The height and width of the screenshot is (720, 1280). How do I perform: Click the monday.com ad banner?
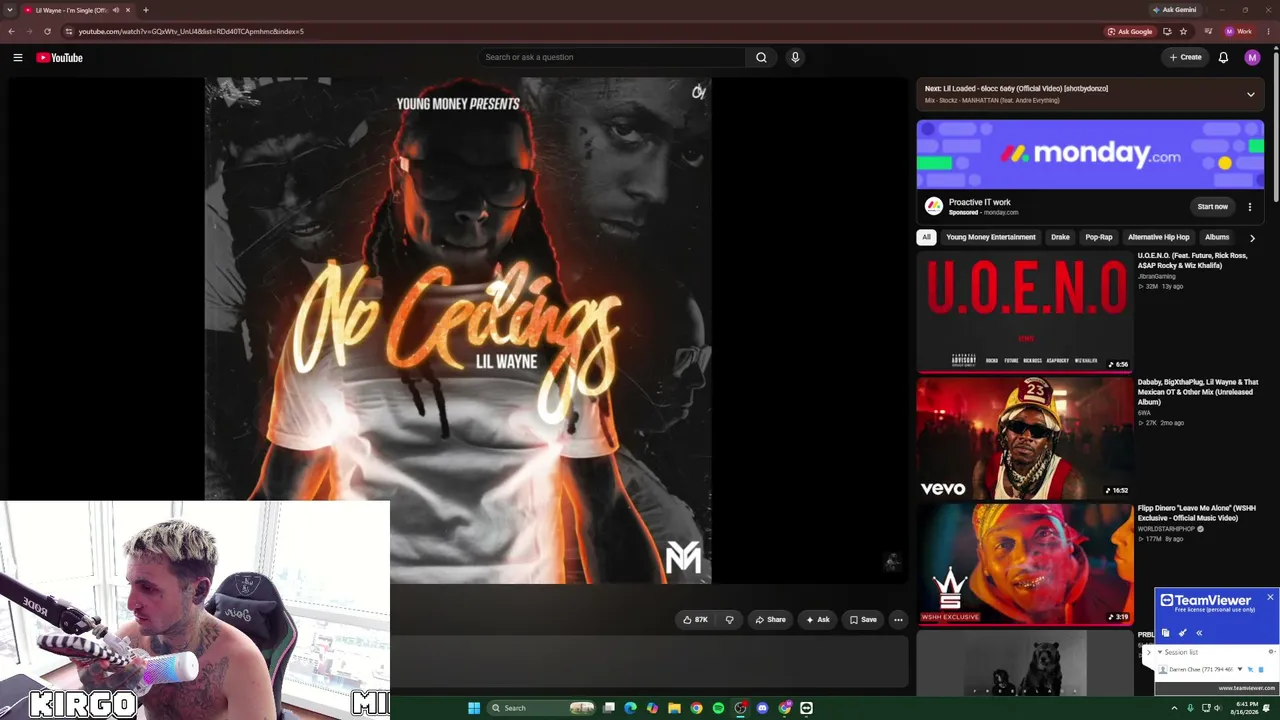pos(1090,155)
